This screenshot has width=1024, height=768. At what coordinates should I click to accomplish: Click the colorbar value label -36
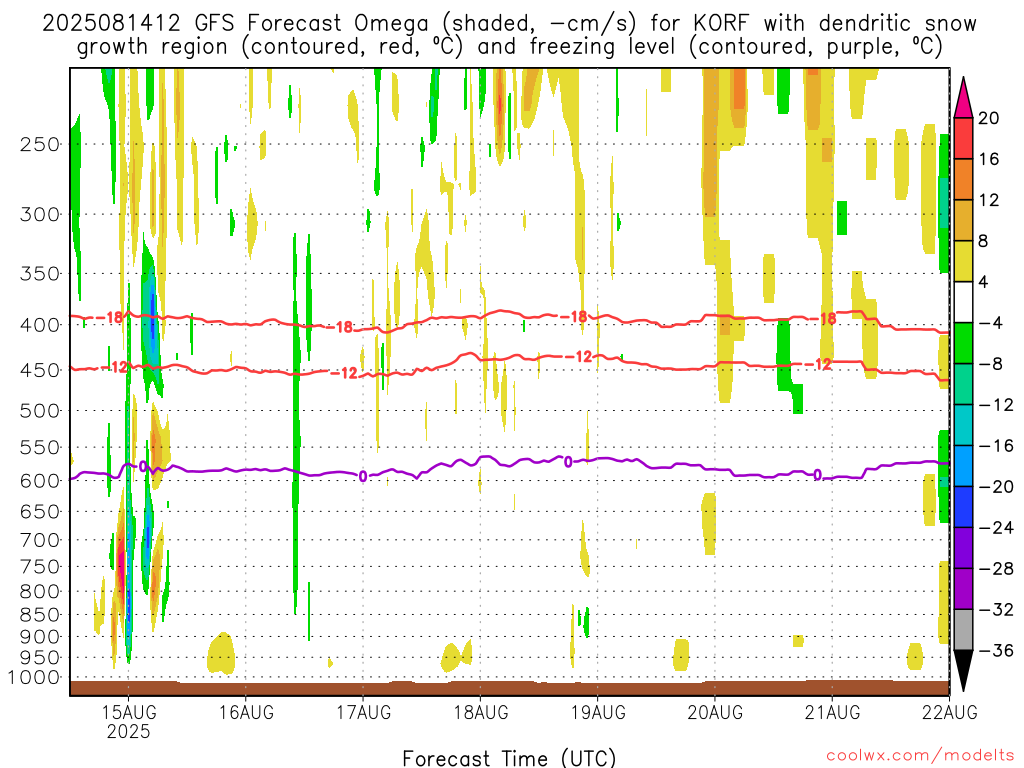pos(997,650)
